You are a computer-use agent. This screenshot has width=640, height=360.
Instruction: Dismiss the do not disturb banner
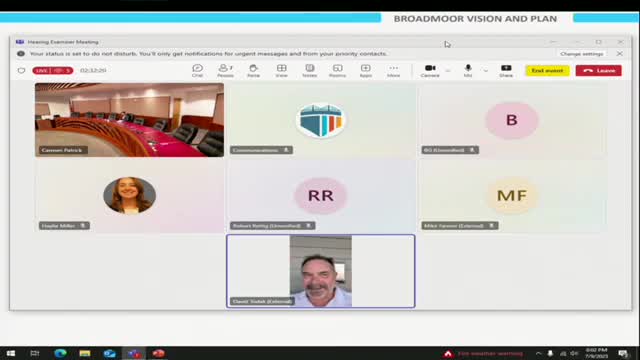click(x=620, y=54)
